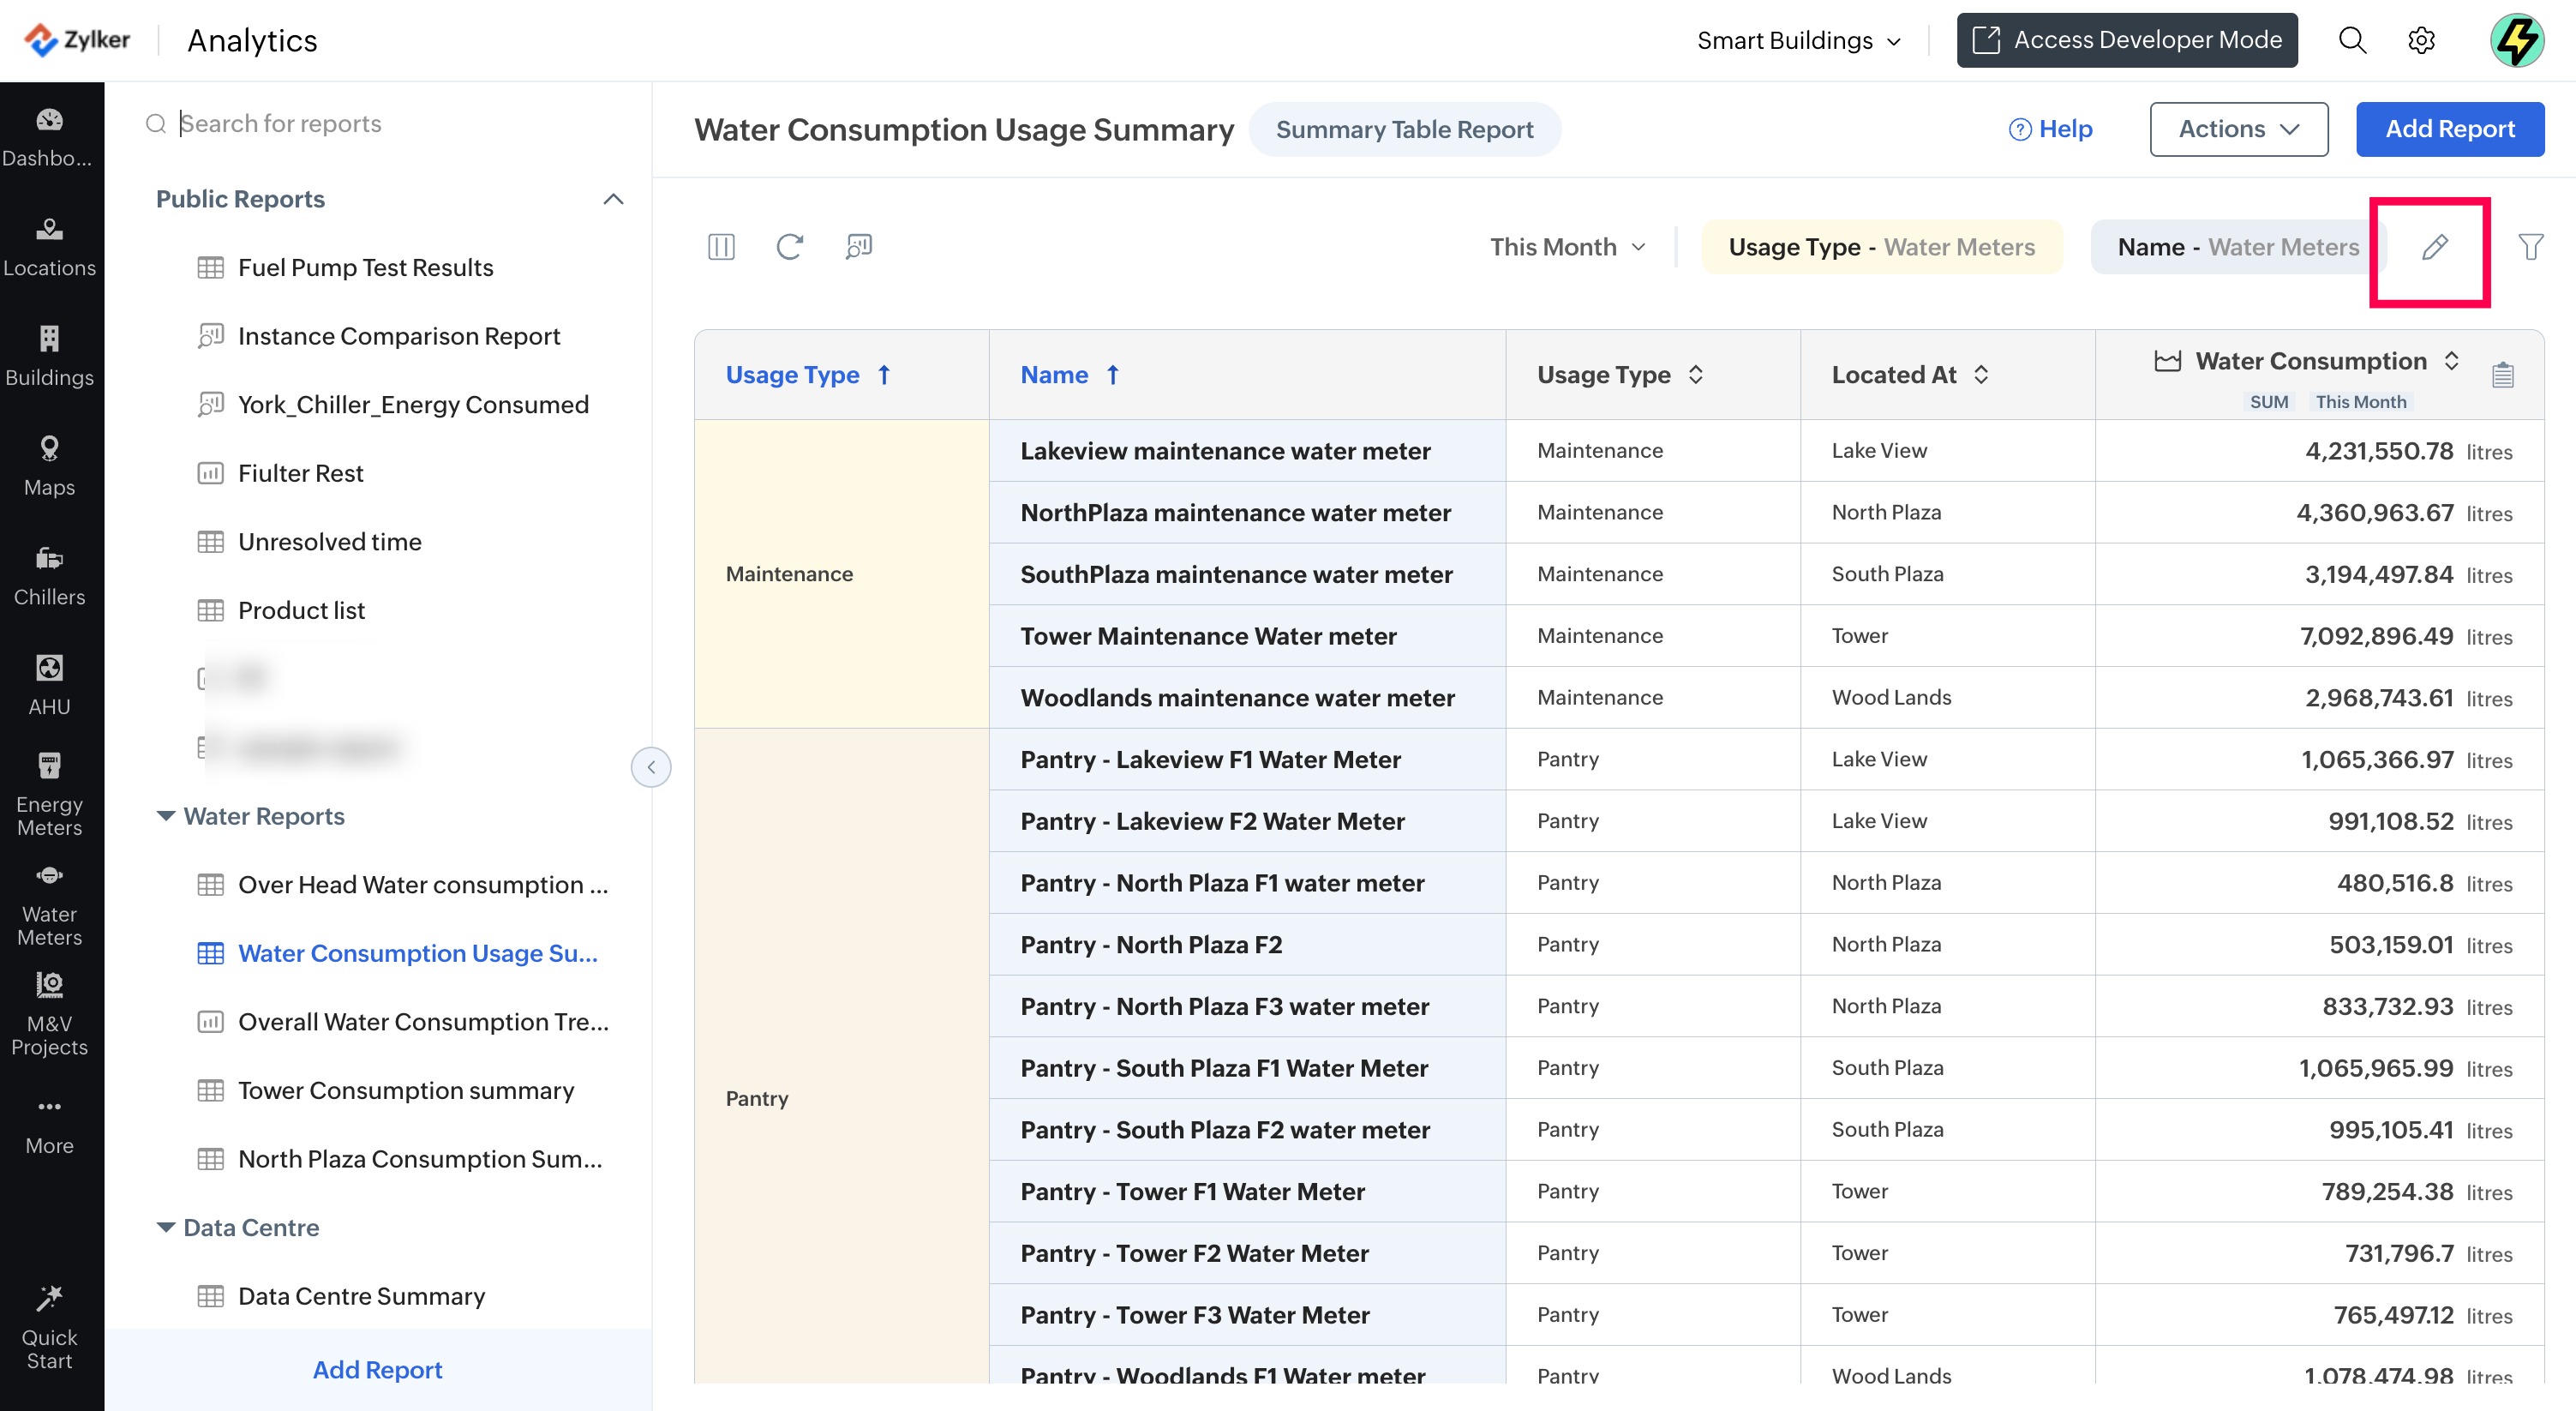Screen dimensions: 2576x1411
Task: Open Tower Consumption summary report
Action: coord(405,1090)
